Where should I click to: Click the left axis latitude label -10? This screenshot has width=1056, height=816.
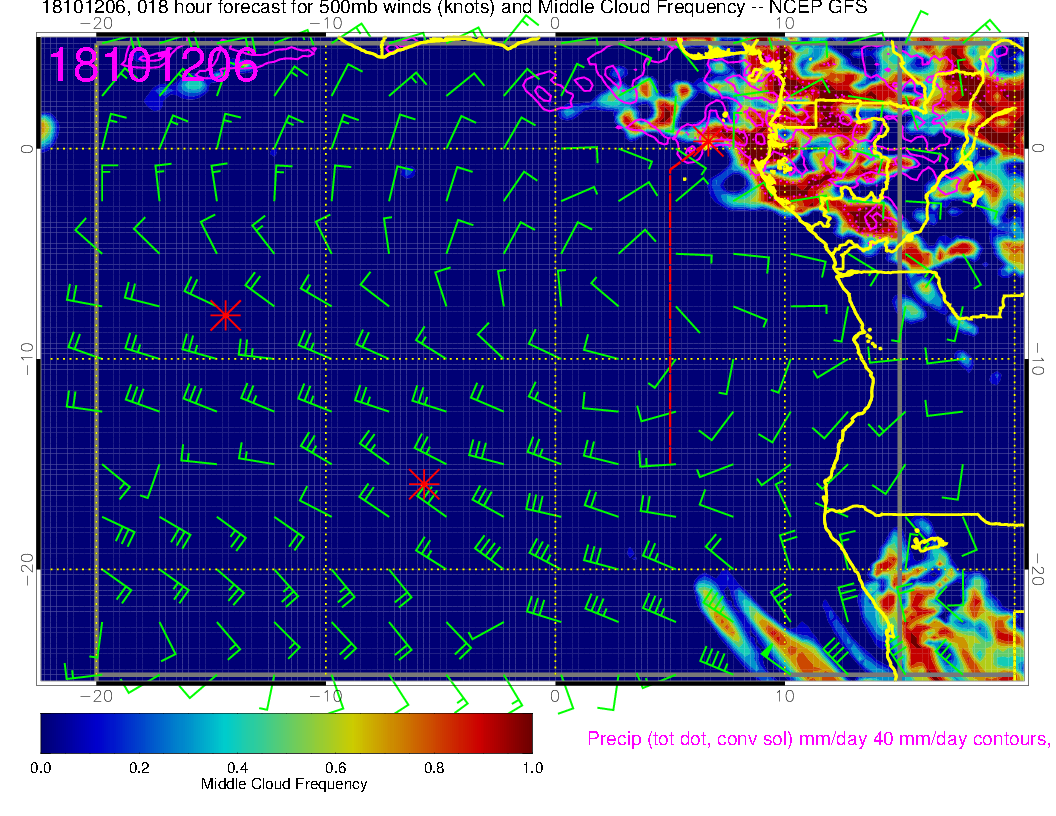[26, 358]
